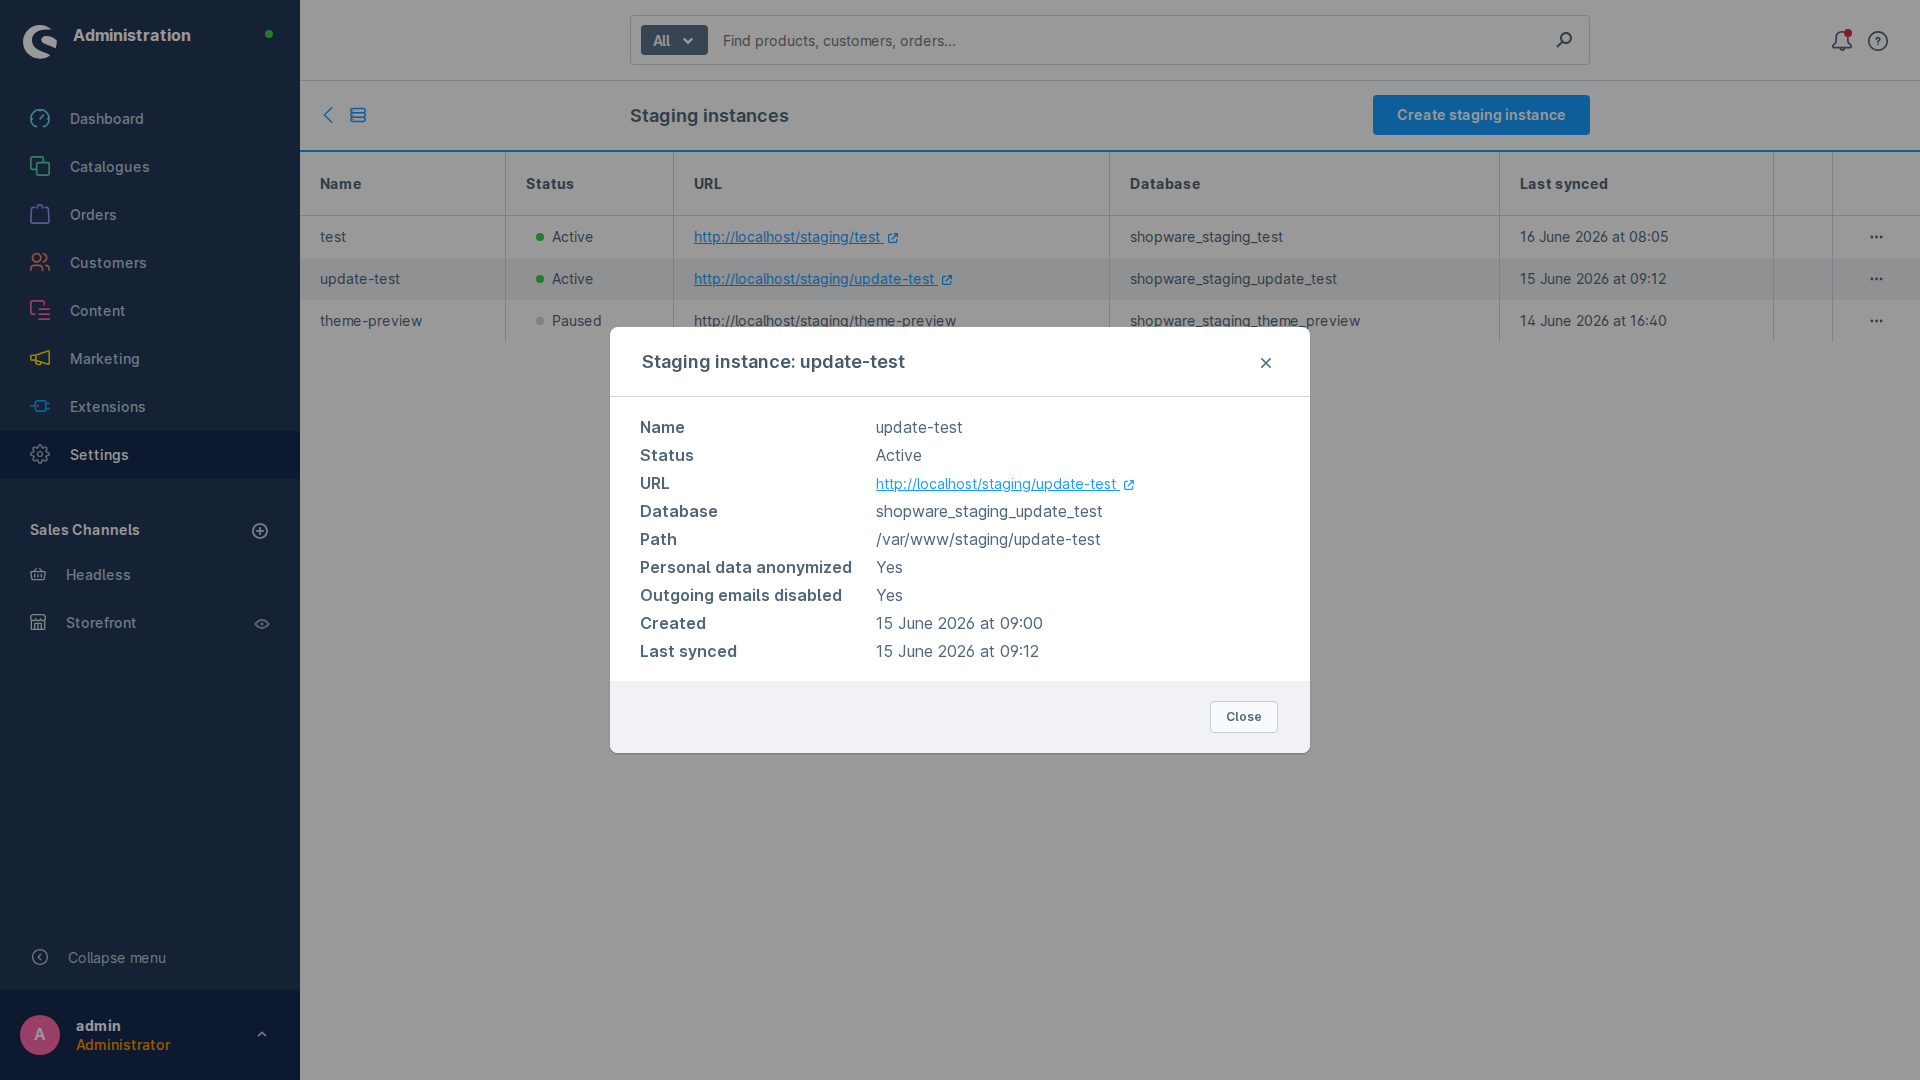Click the shopware_staging_test database cell
Viewport: 1920px width, 1080px height.
pos(1304,237)
